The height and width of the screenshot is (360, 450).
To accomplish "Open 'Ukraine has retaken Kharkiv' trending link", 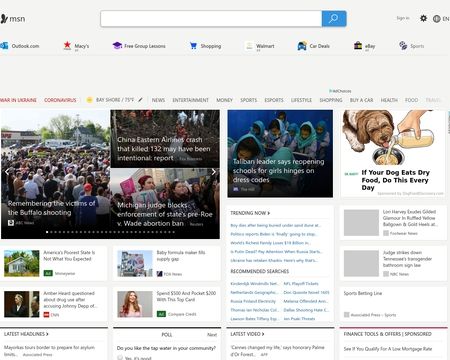I will click(x=274, y=260).
